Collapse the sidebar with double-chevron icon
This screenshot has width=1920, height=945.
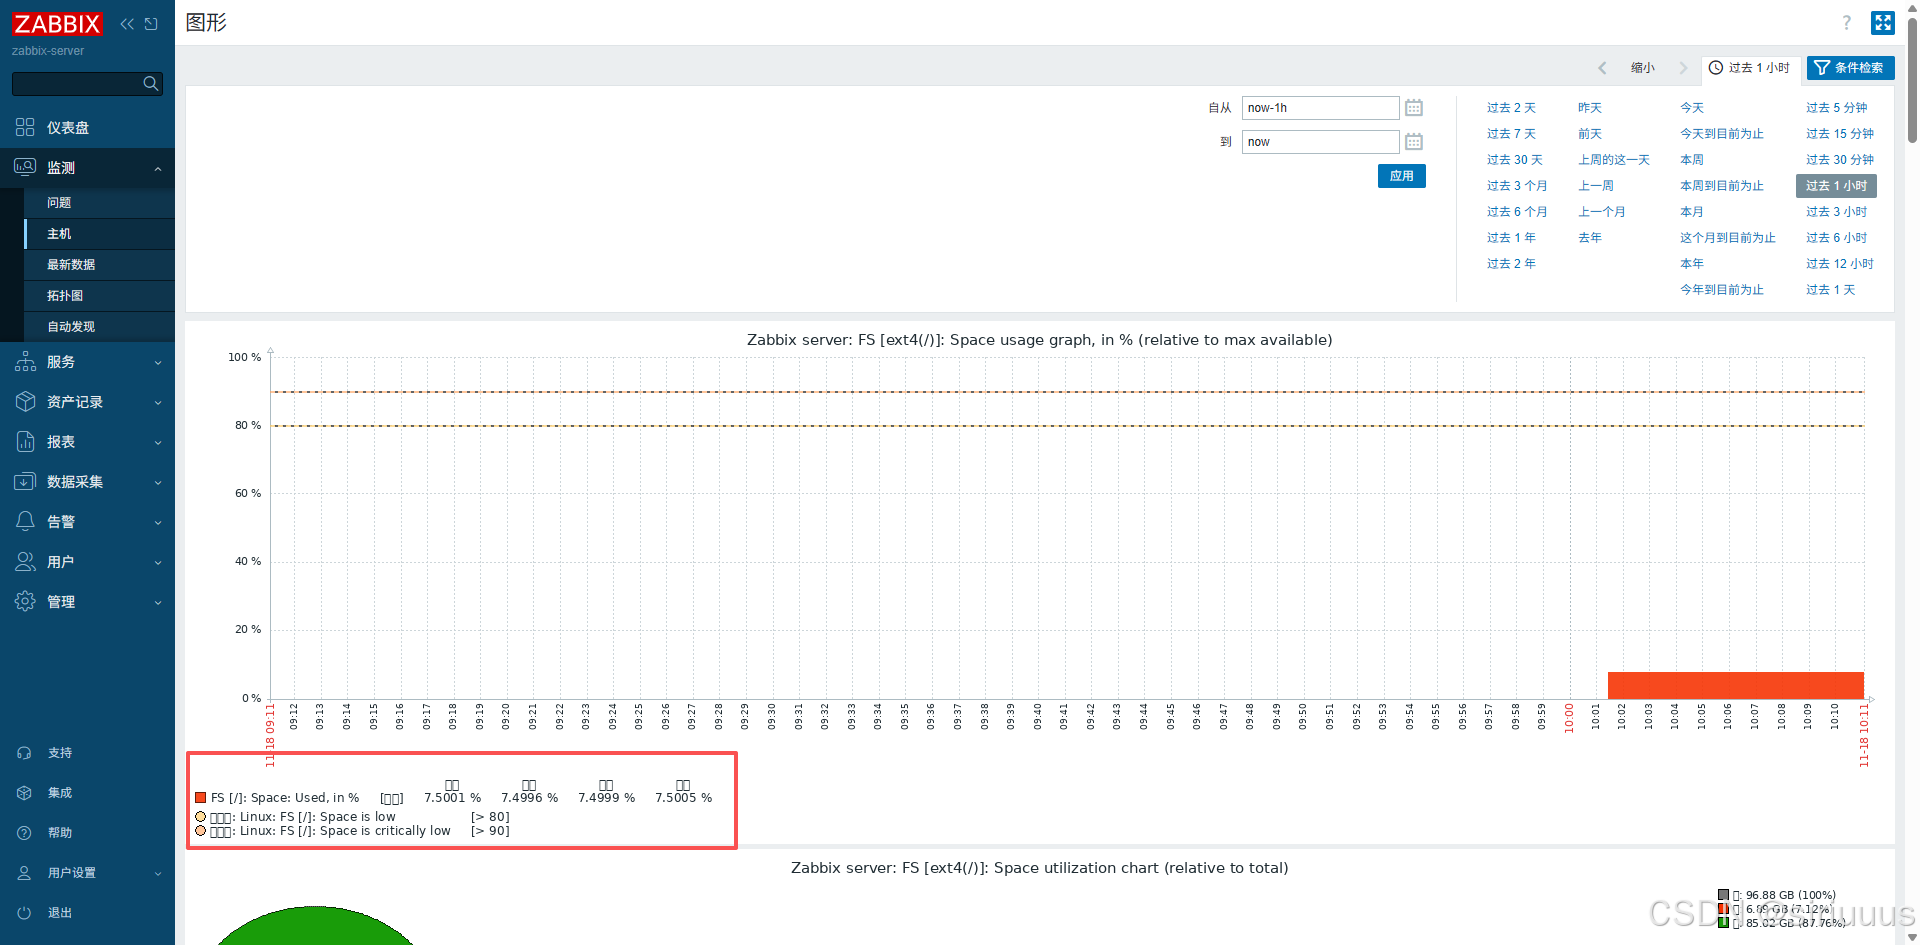coord(127,24)
